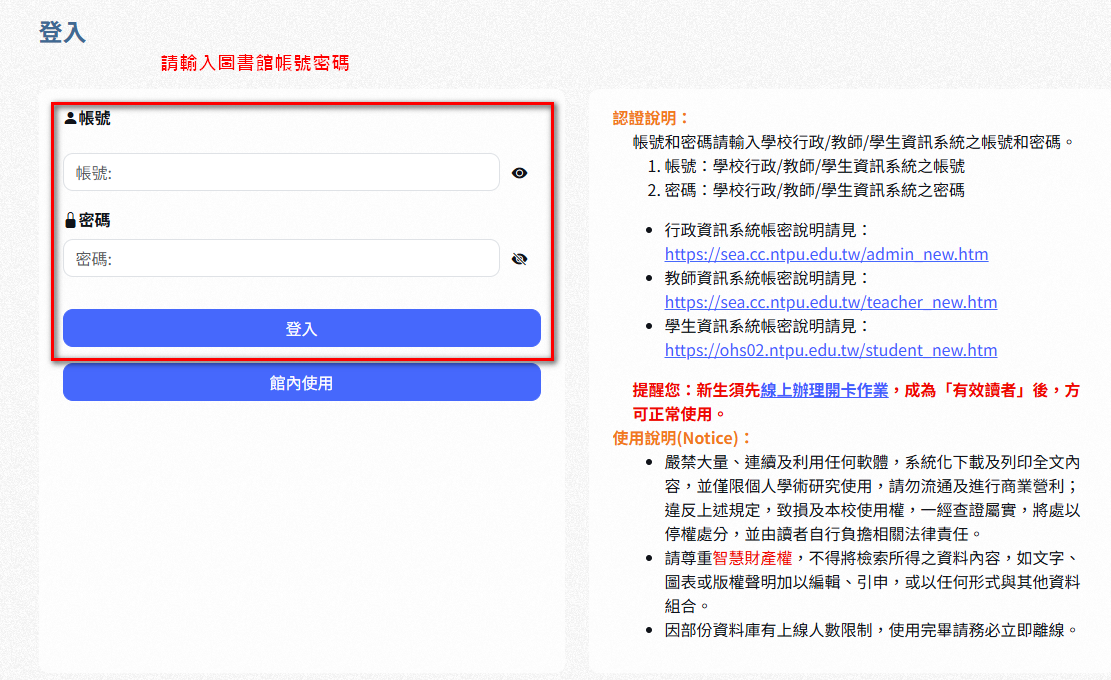
Task: Toggle password visibility with the crossed-eye icon
Action: [x=519, y=259]
